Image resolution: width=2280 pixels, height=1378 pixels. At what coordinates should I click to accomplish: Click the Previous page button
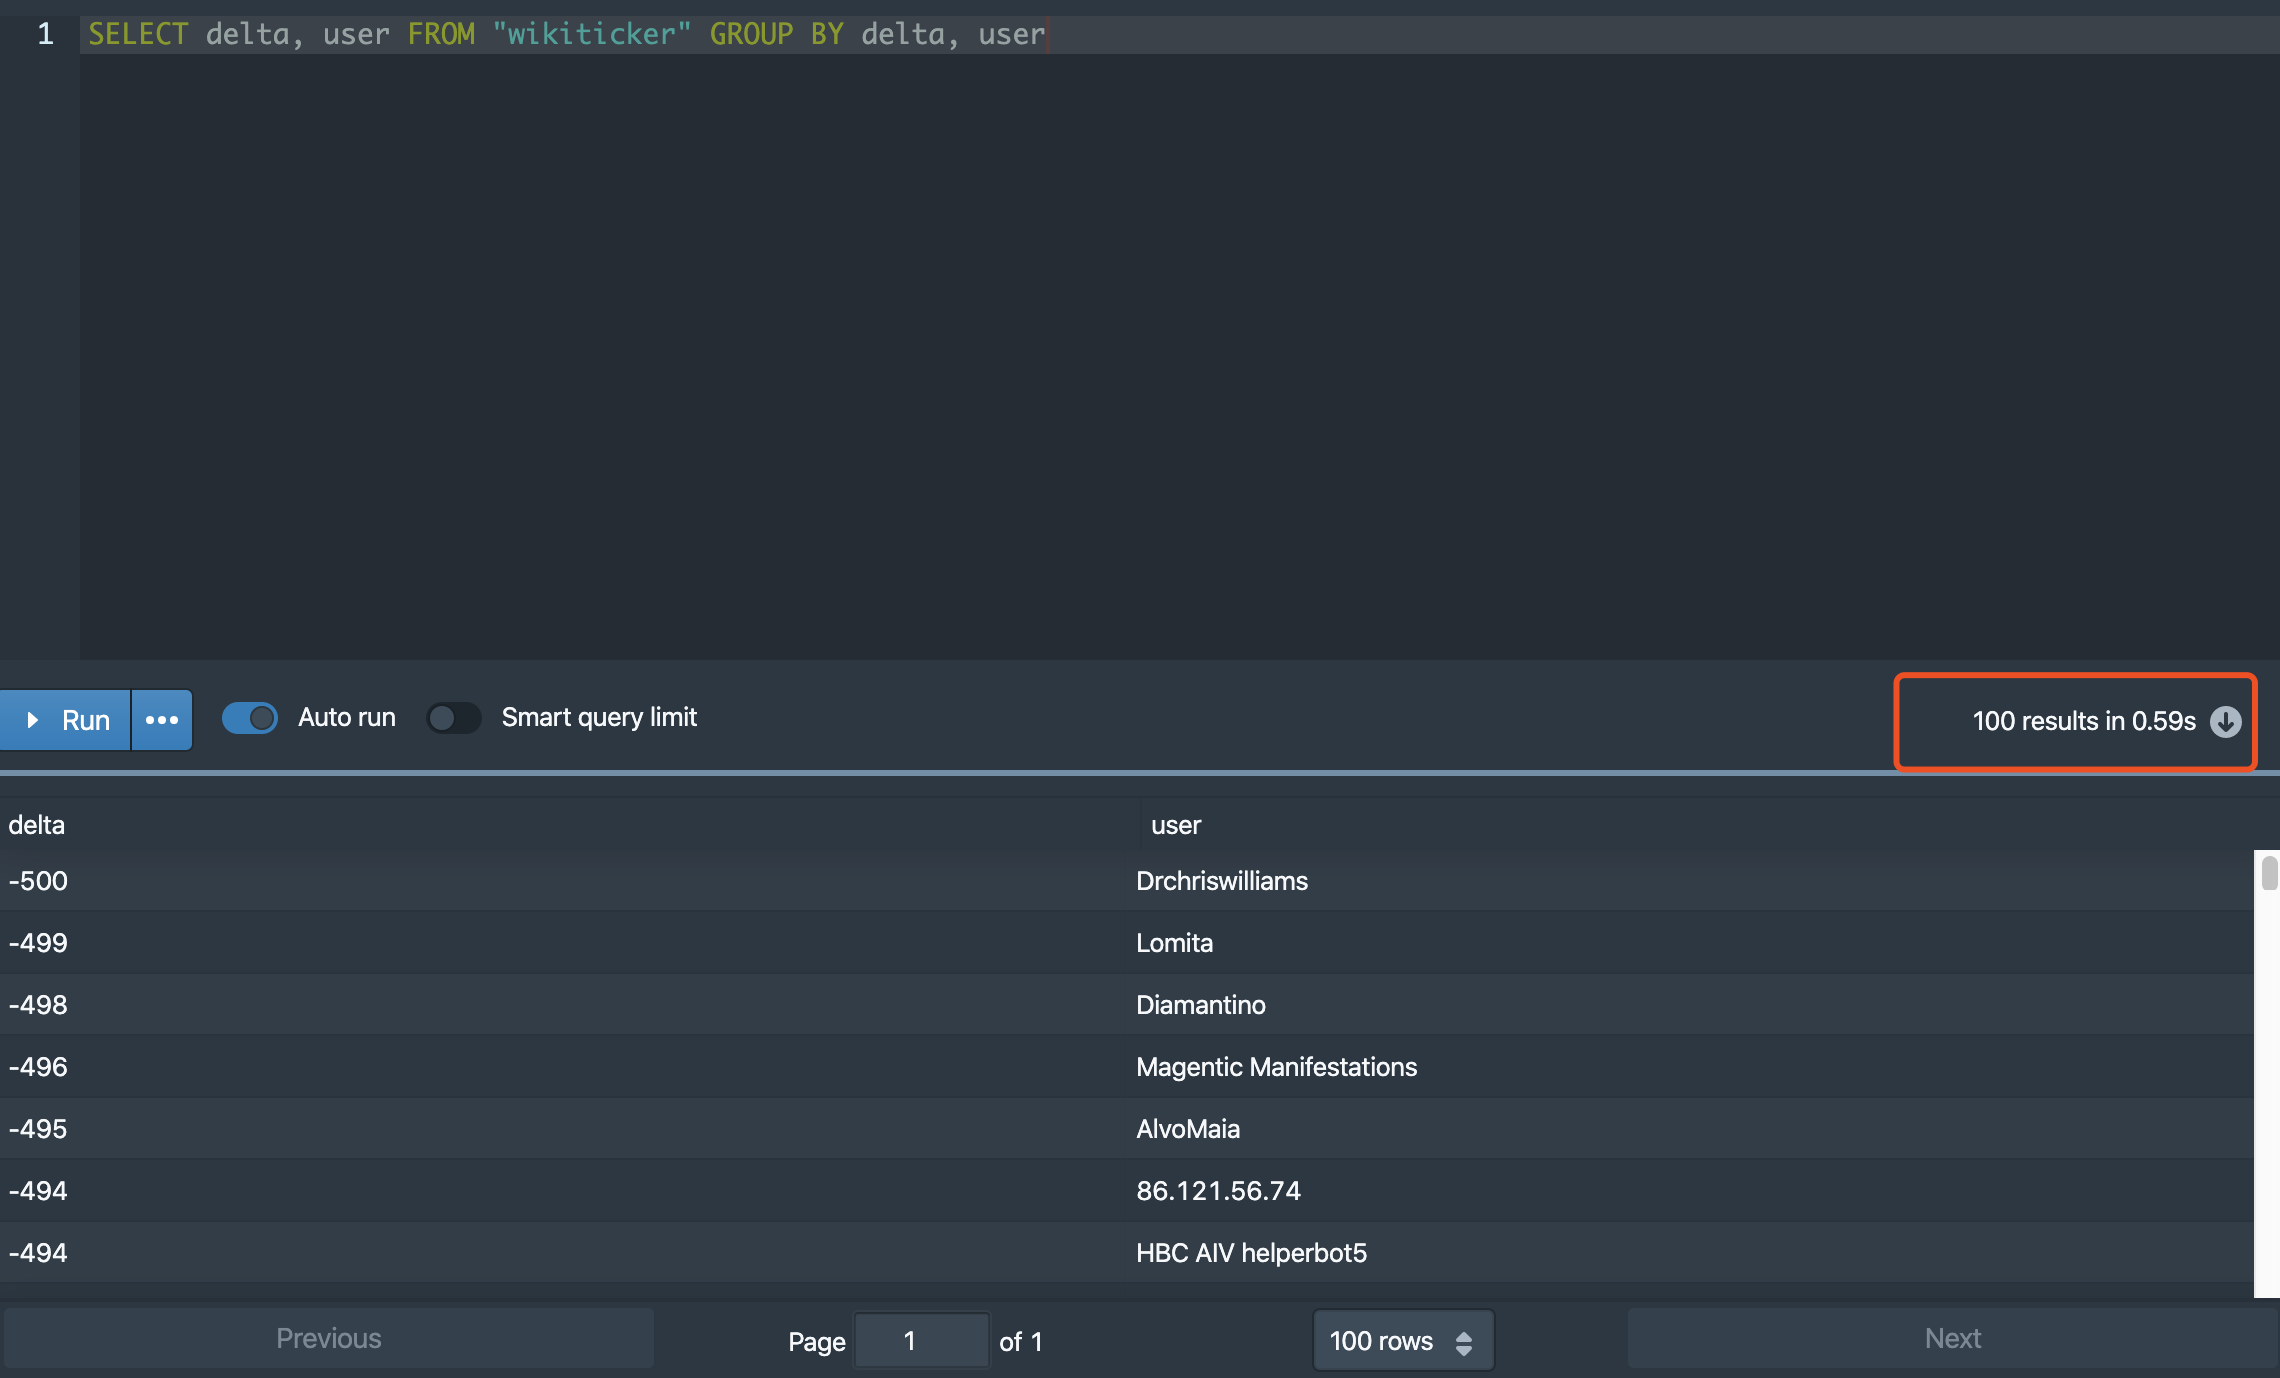329,1339
